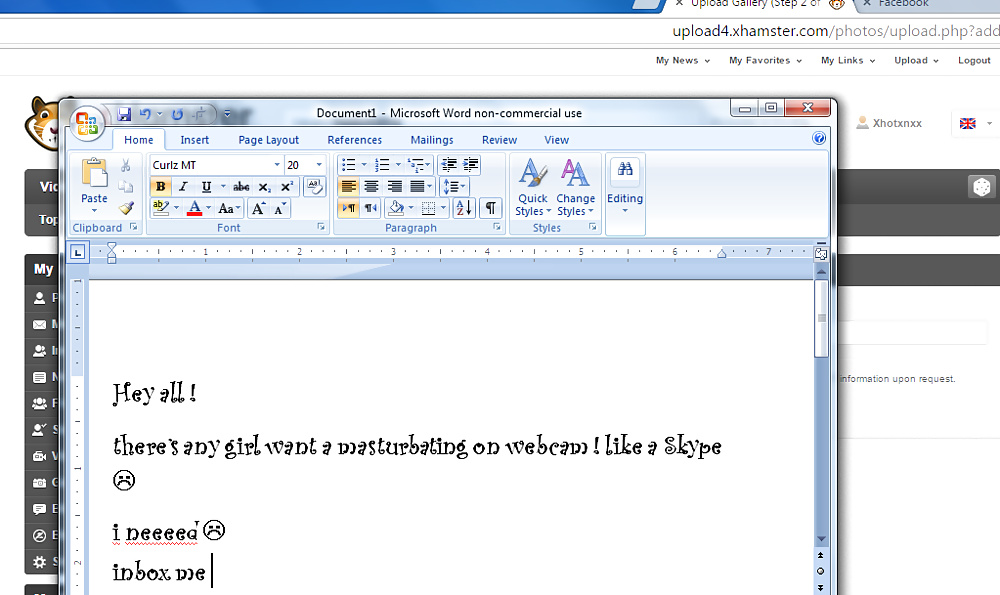Switch to the Insert ribbon tab
The height and width of the screenshot is (595, 1000).
click(194, 140)
